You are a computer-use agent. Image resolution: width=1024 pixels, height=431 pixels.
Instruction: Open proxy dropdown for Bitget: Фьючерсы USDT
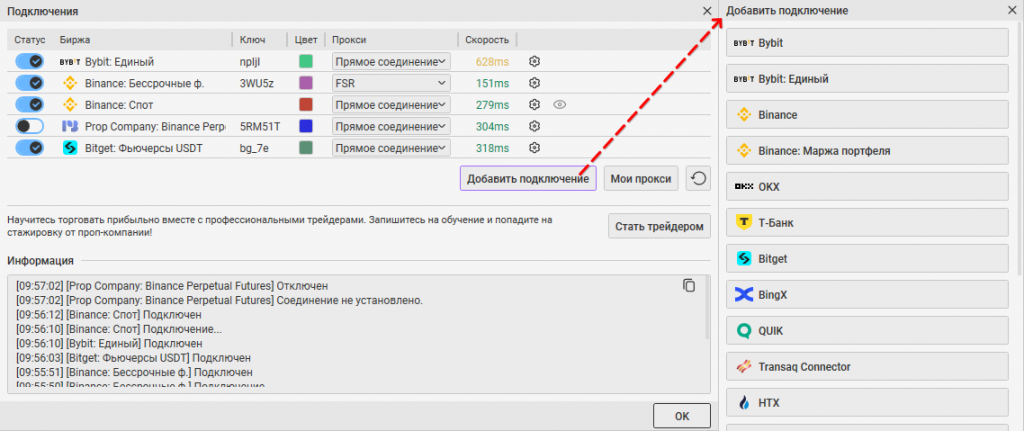pos(391,148)
